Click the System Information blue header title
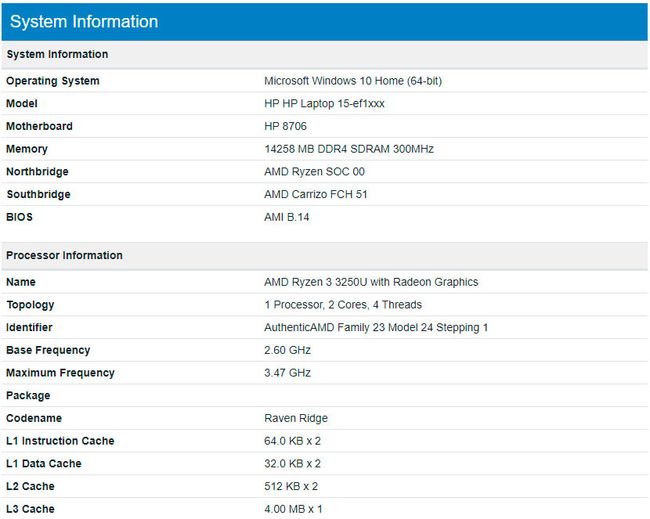The image size is (650, 519). pos(84,21)
